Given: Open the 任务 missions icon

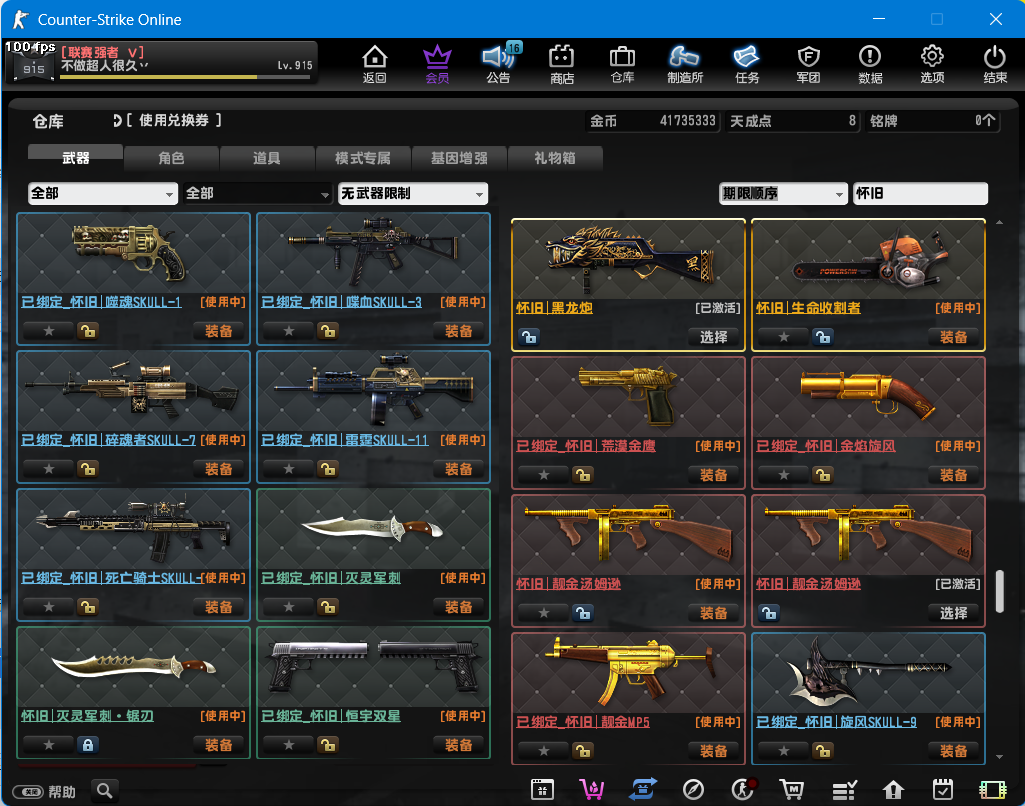Looking at the screenshot, I should pos(747,64).
